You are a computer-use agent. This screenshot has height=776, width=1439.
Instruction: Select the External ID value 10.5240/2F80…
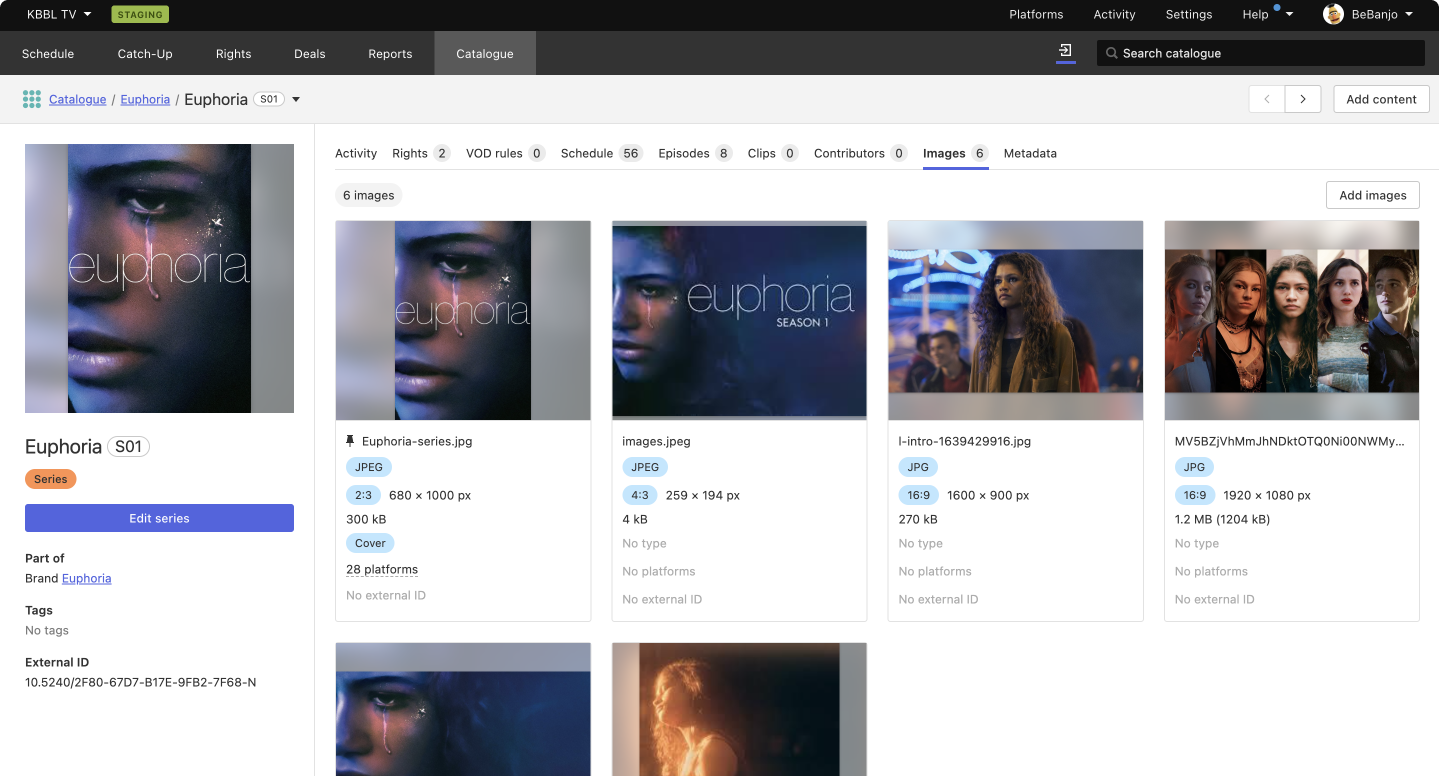pos(141,682)
